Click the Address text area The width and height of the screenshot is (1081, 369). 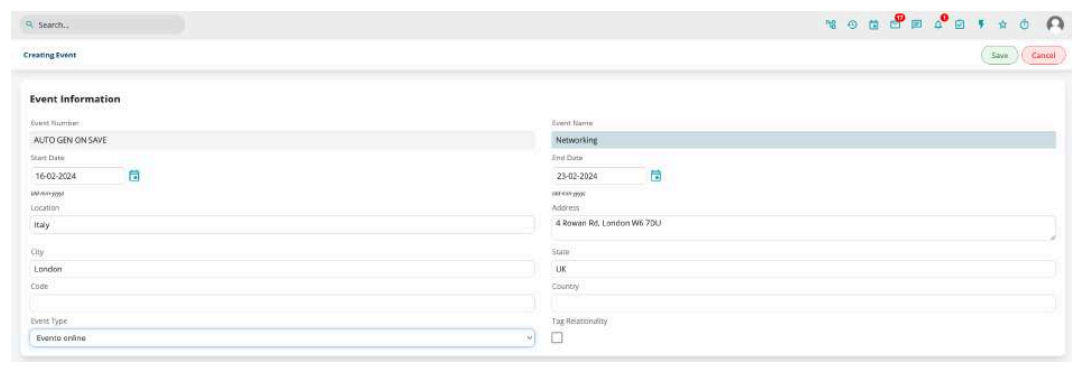click(x=803, y=228)
